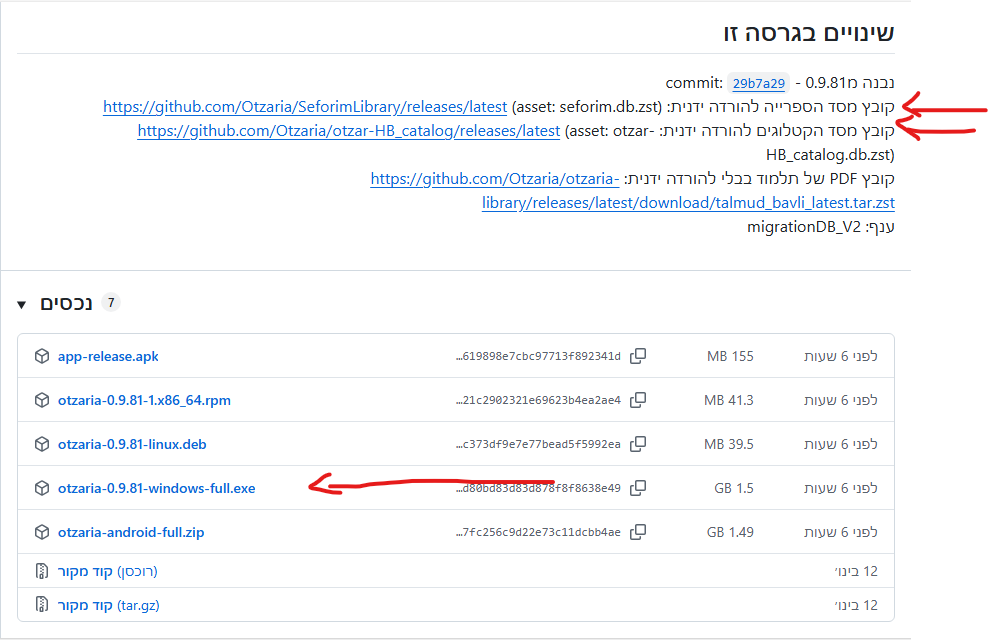
Task: Click the package icon beside otzaria-0.9.81-windows-full.exe
Action: point(42,488)
